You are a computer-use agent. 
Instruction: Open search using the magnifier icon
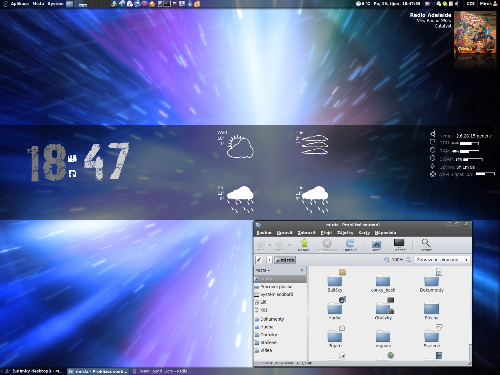click(426, 245)
